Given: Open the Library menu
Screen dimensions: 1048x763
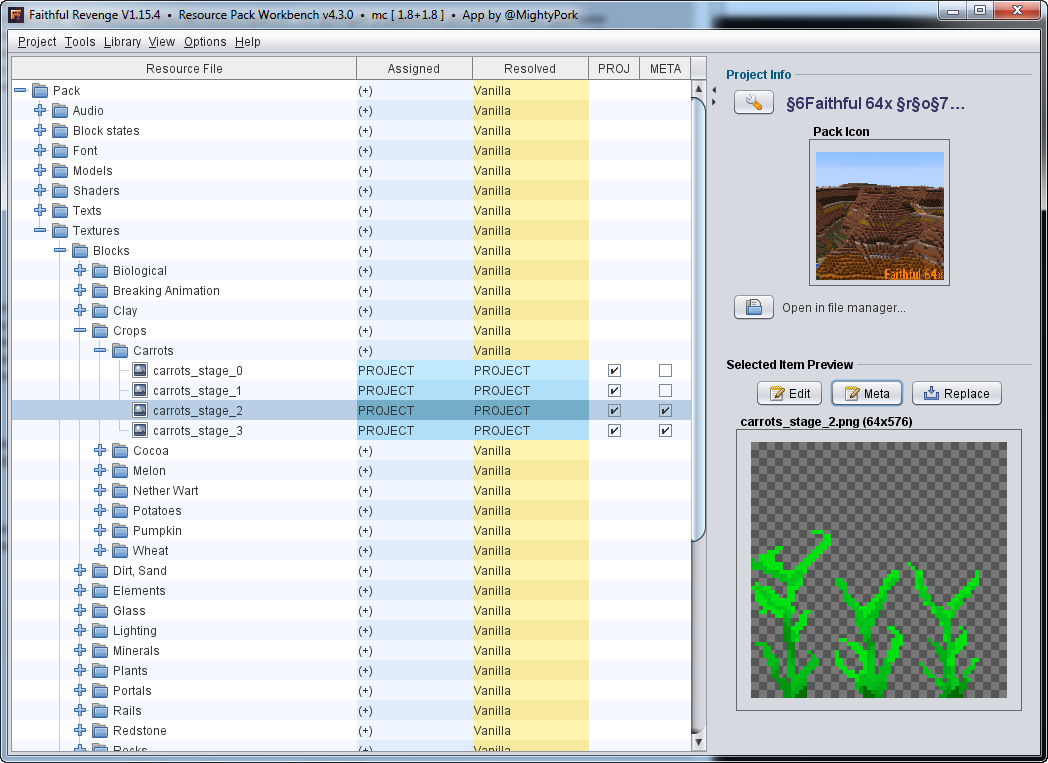Looking at the screenshot, I should click(x=122, y=42).
